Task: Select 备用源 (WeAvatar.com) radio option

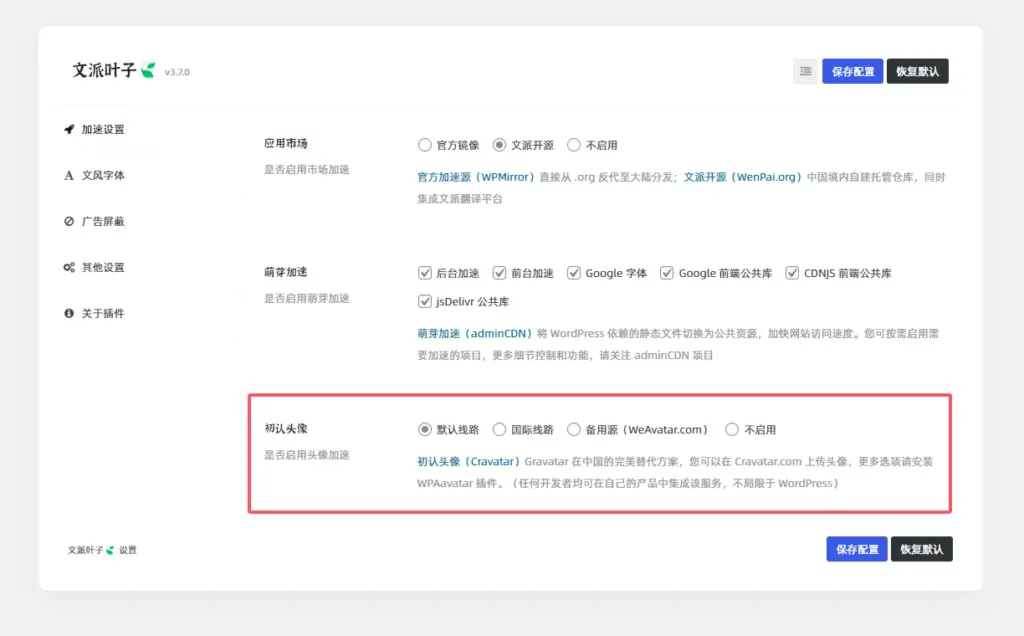Action: pos(574,430)
